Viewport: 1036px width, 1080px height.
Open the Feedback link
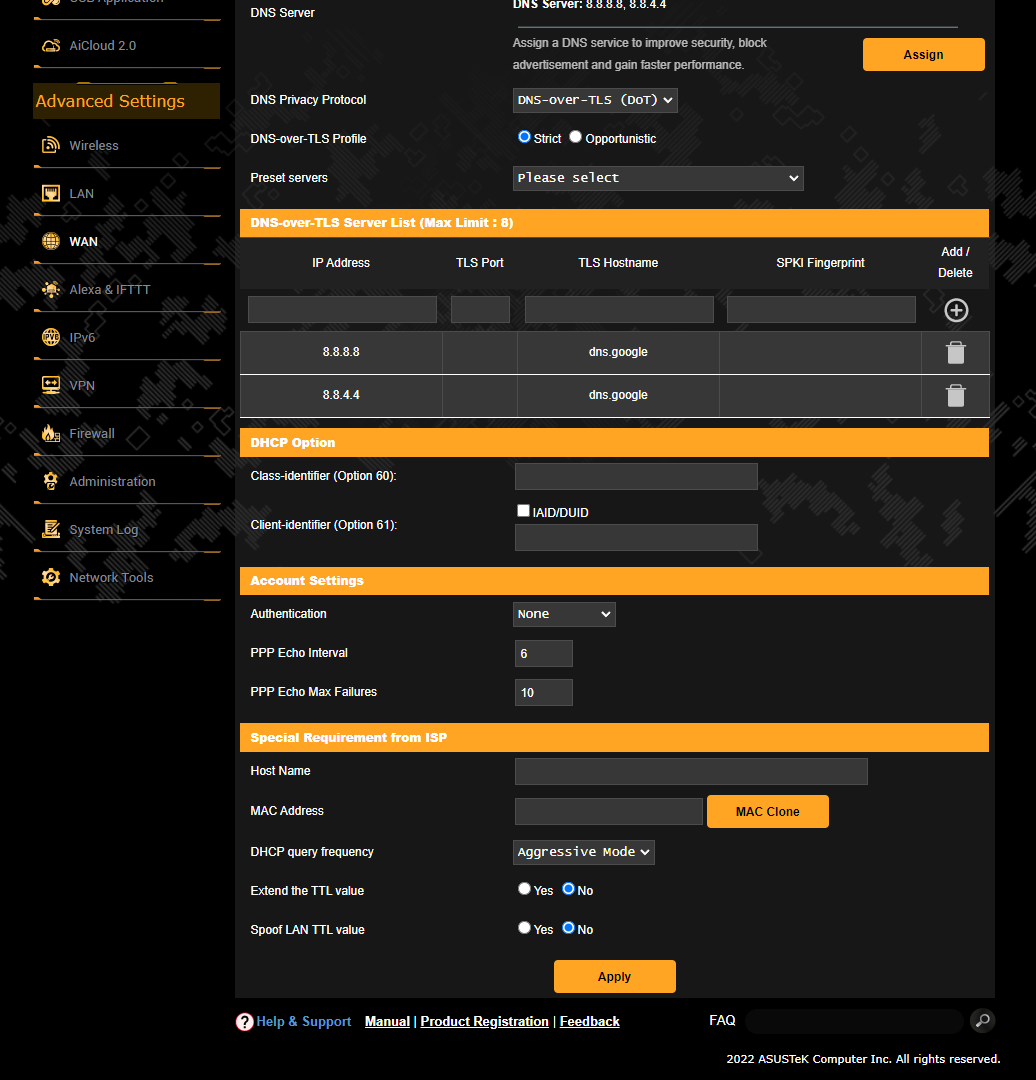click(590, 1021)
